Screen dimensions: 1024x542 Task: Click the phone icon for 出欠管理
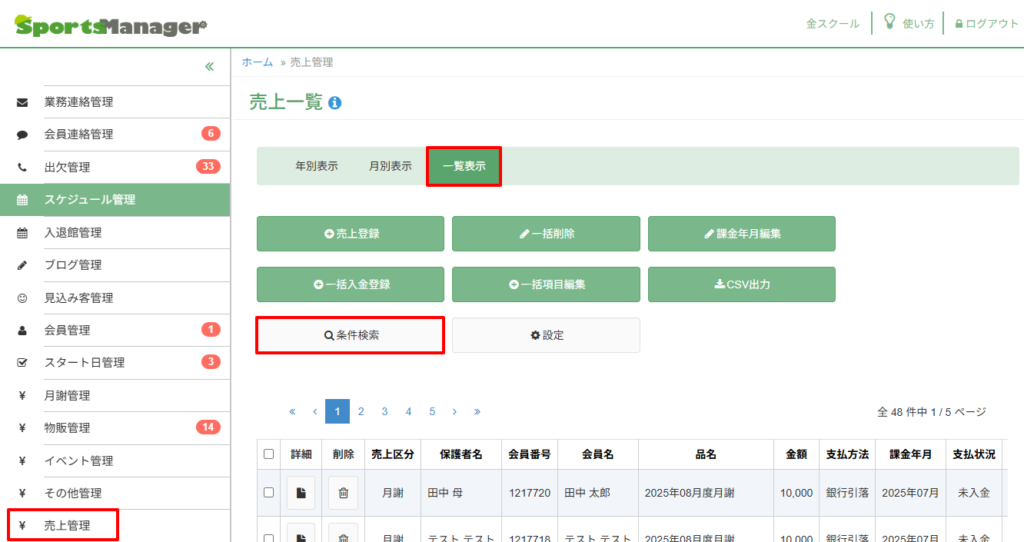click(22, 167)
